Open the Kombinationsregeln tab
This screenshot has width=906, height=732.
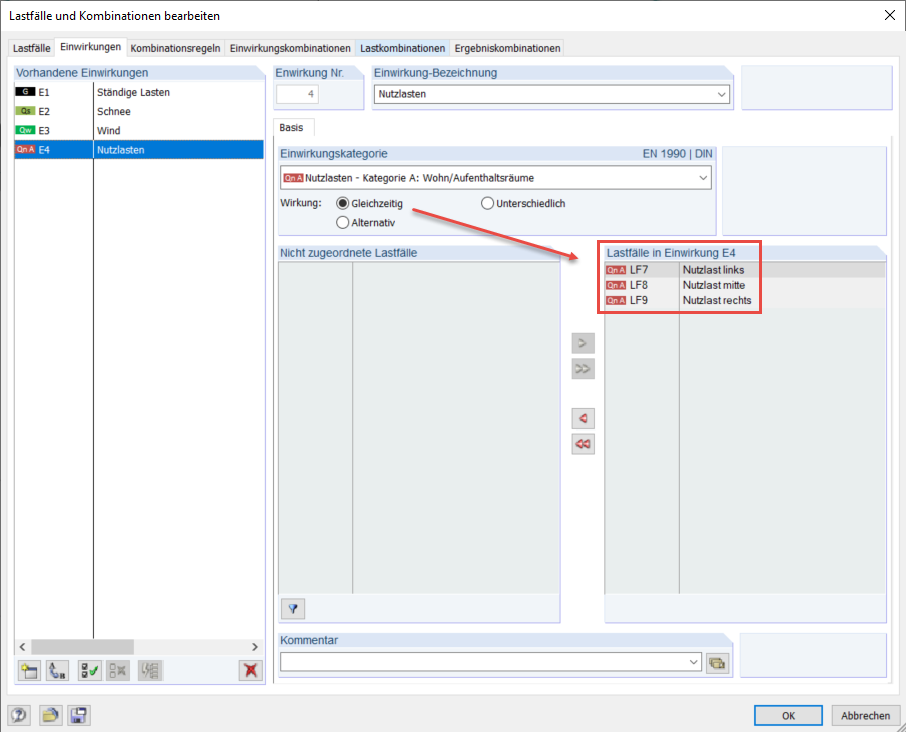pyautogui.click(x=175, y=48)
